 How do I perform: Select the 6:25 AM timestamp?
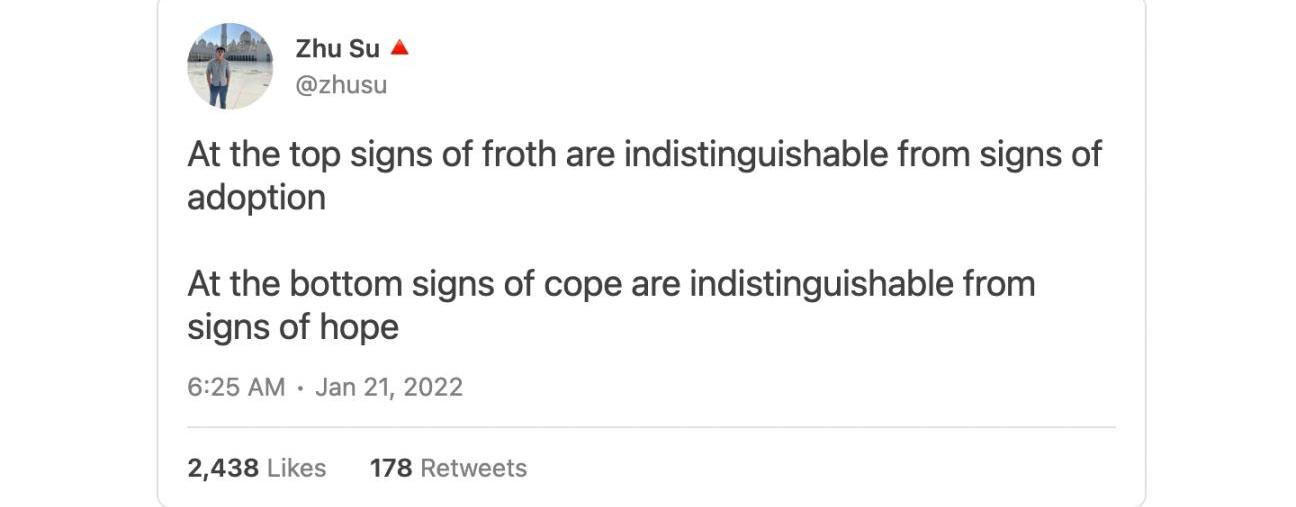click(x=236, y=387)
